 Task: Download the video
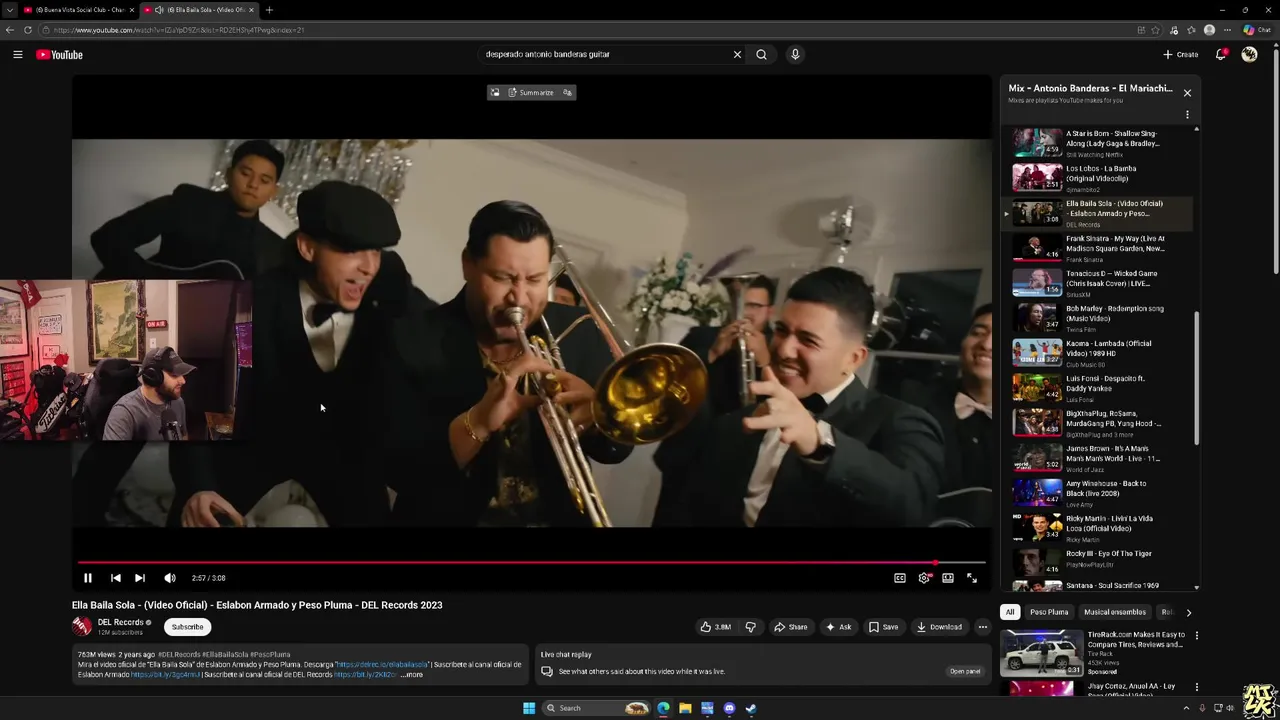[939, 627]
